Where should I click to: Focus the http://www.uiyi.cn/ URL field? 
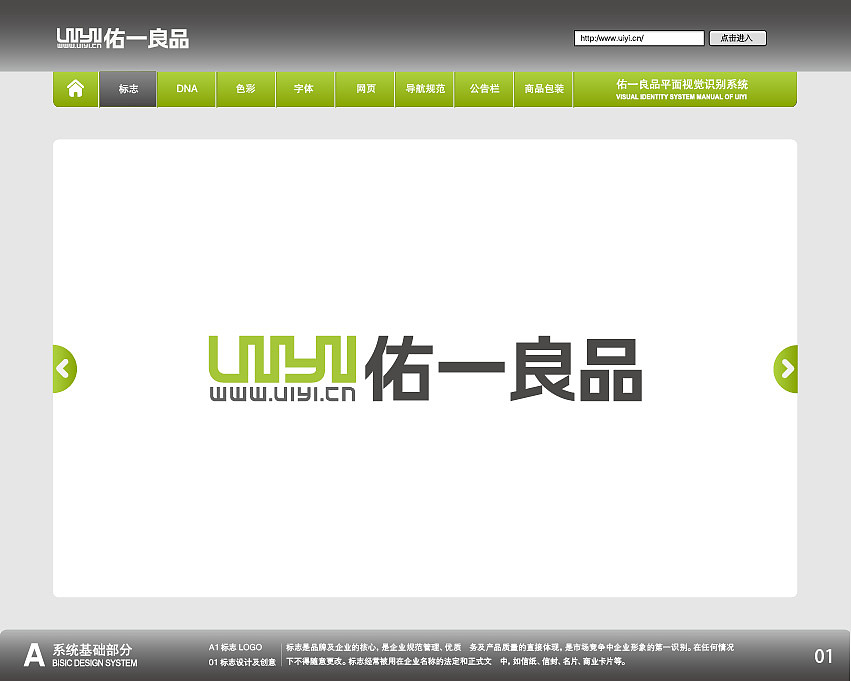point(639,38)
